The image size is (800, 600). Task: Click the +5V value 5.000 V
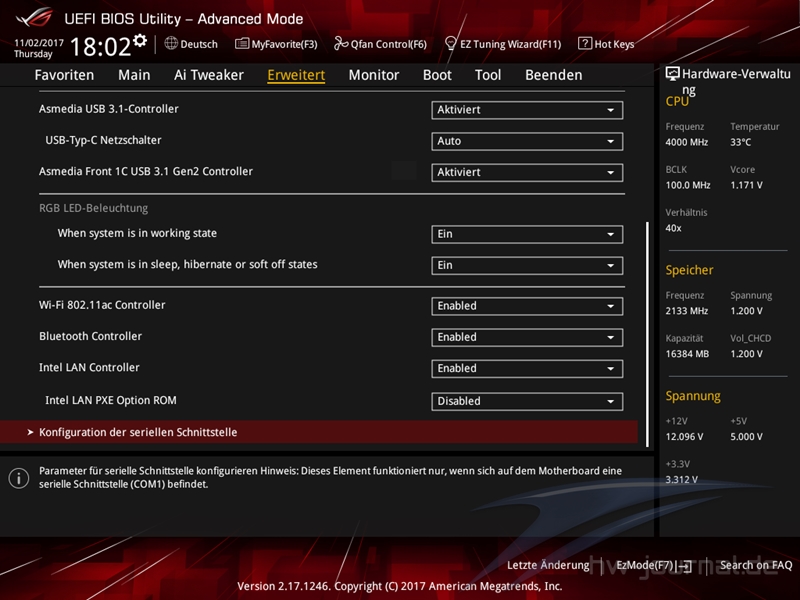click(x=746, y=437)
